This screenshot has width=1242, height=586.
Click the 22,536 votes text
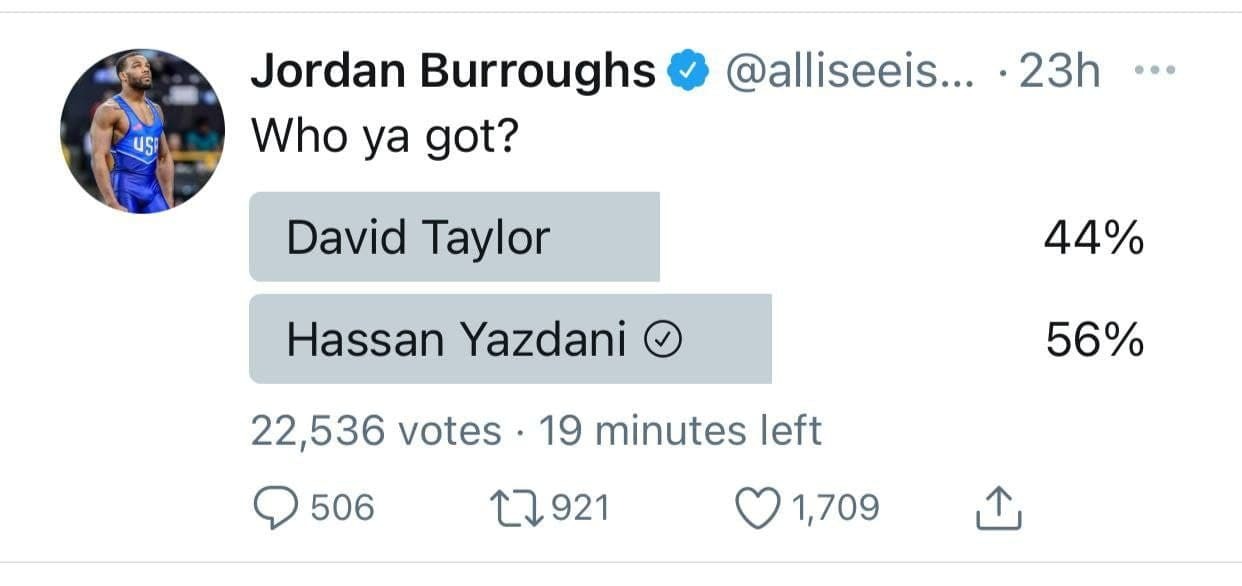(376, 431)
